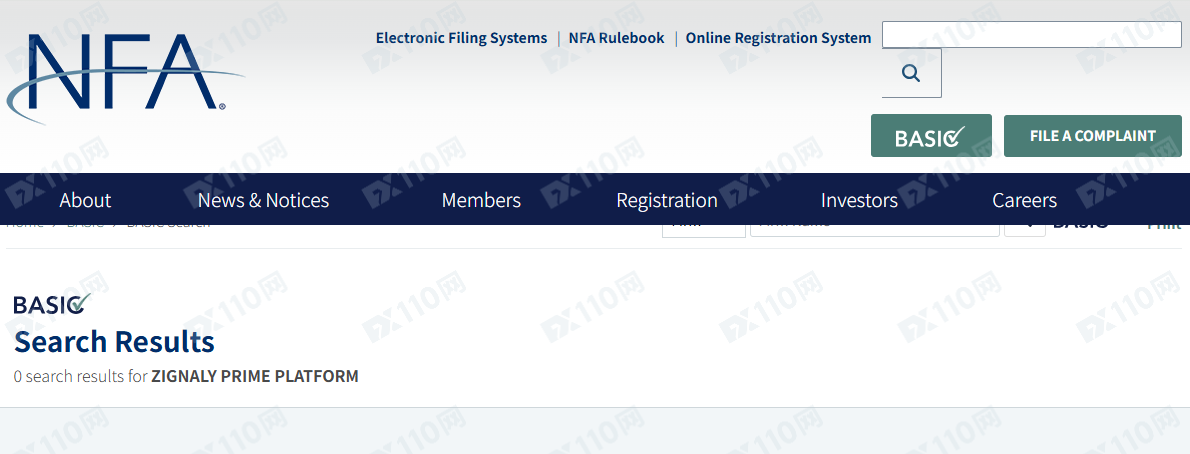This screenshot has width=1190, height=454.
Task: Expand the search type dropdown below navigation
Action: click(704, 231)
